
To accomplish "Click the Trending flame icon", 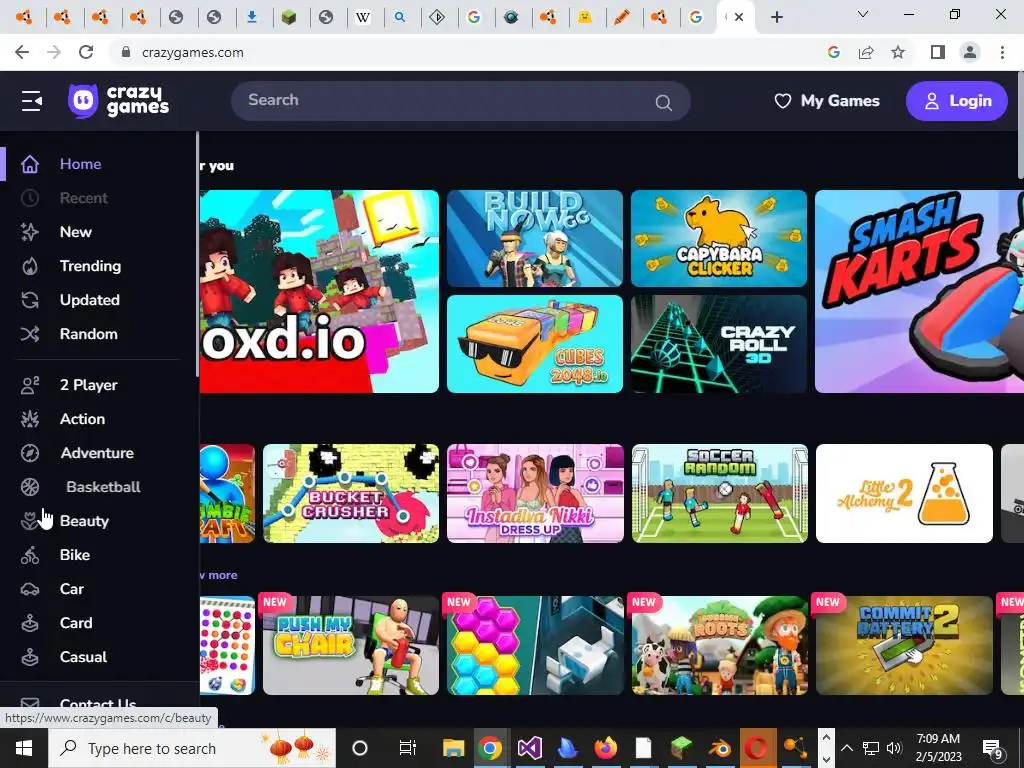I will 30,266.
